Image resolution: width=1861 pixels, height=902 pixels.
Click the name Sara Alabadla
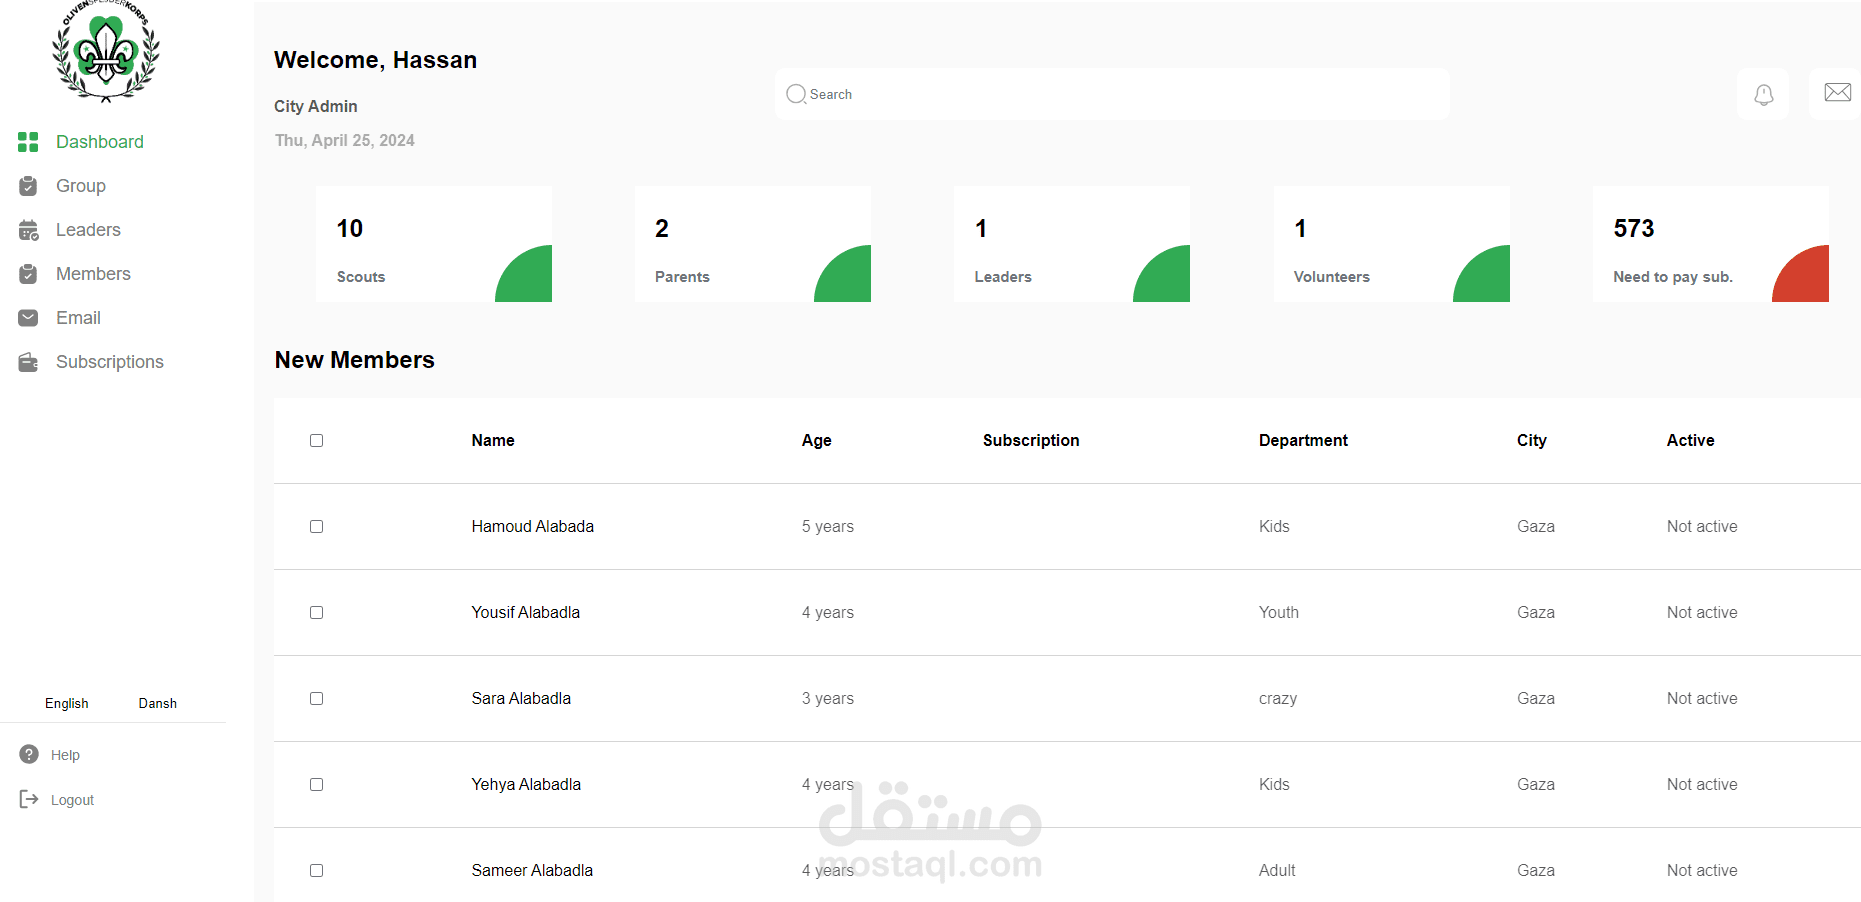tap(521, 699)
